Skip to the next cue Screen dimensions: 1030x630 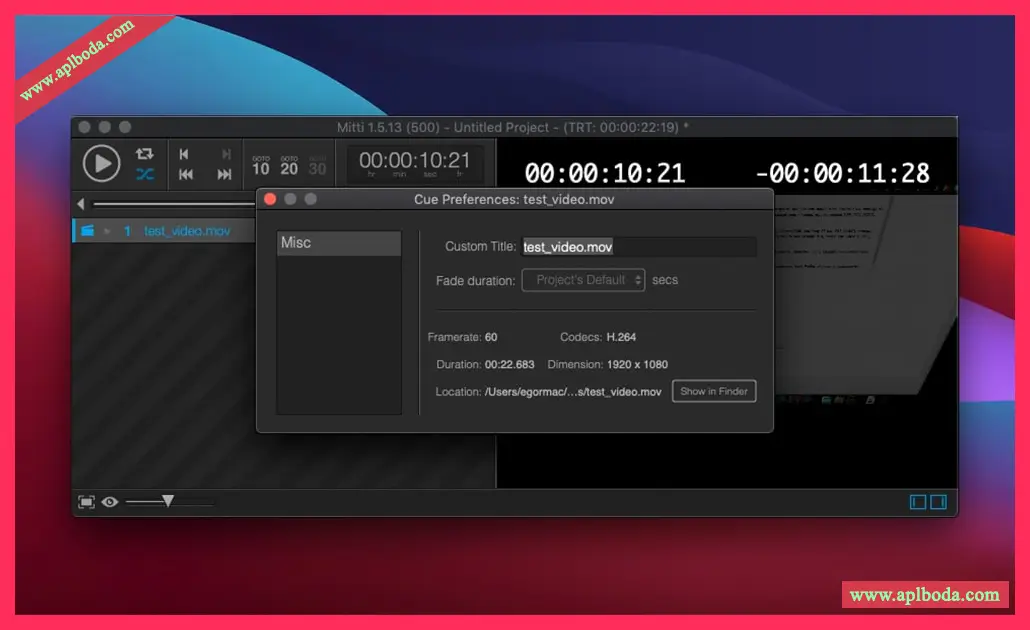tap(225, 175)
